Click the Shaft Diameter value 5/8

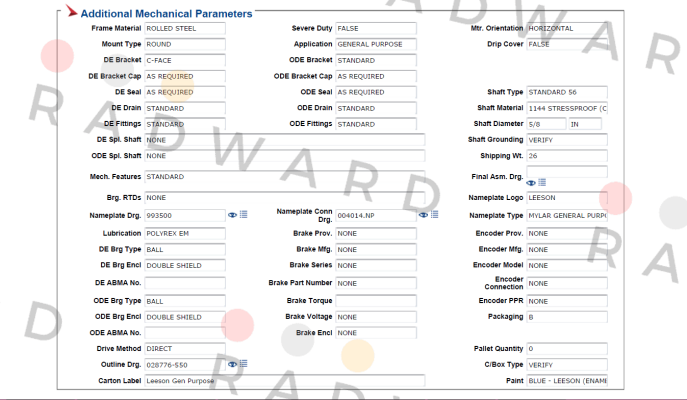tap(546, 124)
